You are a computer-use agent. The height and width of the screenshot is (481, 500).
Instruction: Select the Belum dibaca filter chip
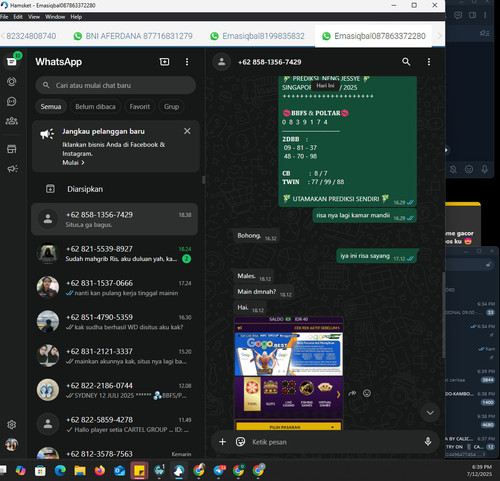point(95,107)
